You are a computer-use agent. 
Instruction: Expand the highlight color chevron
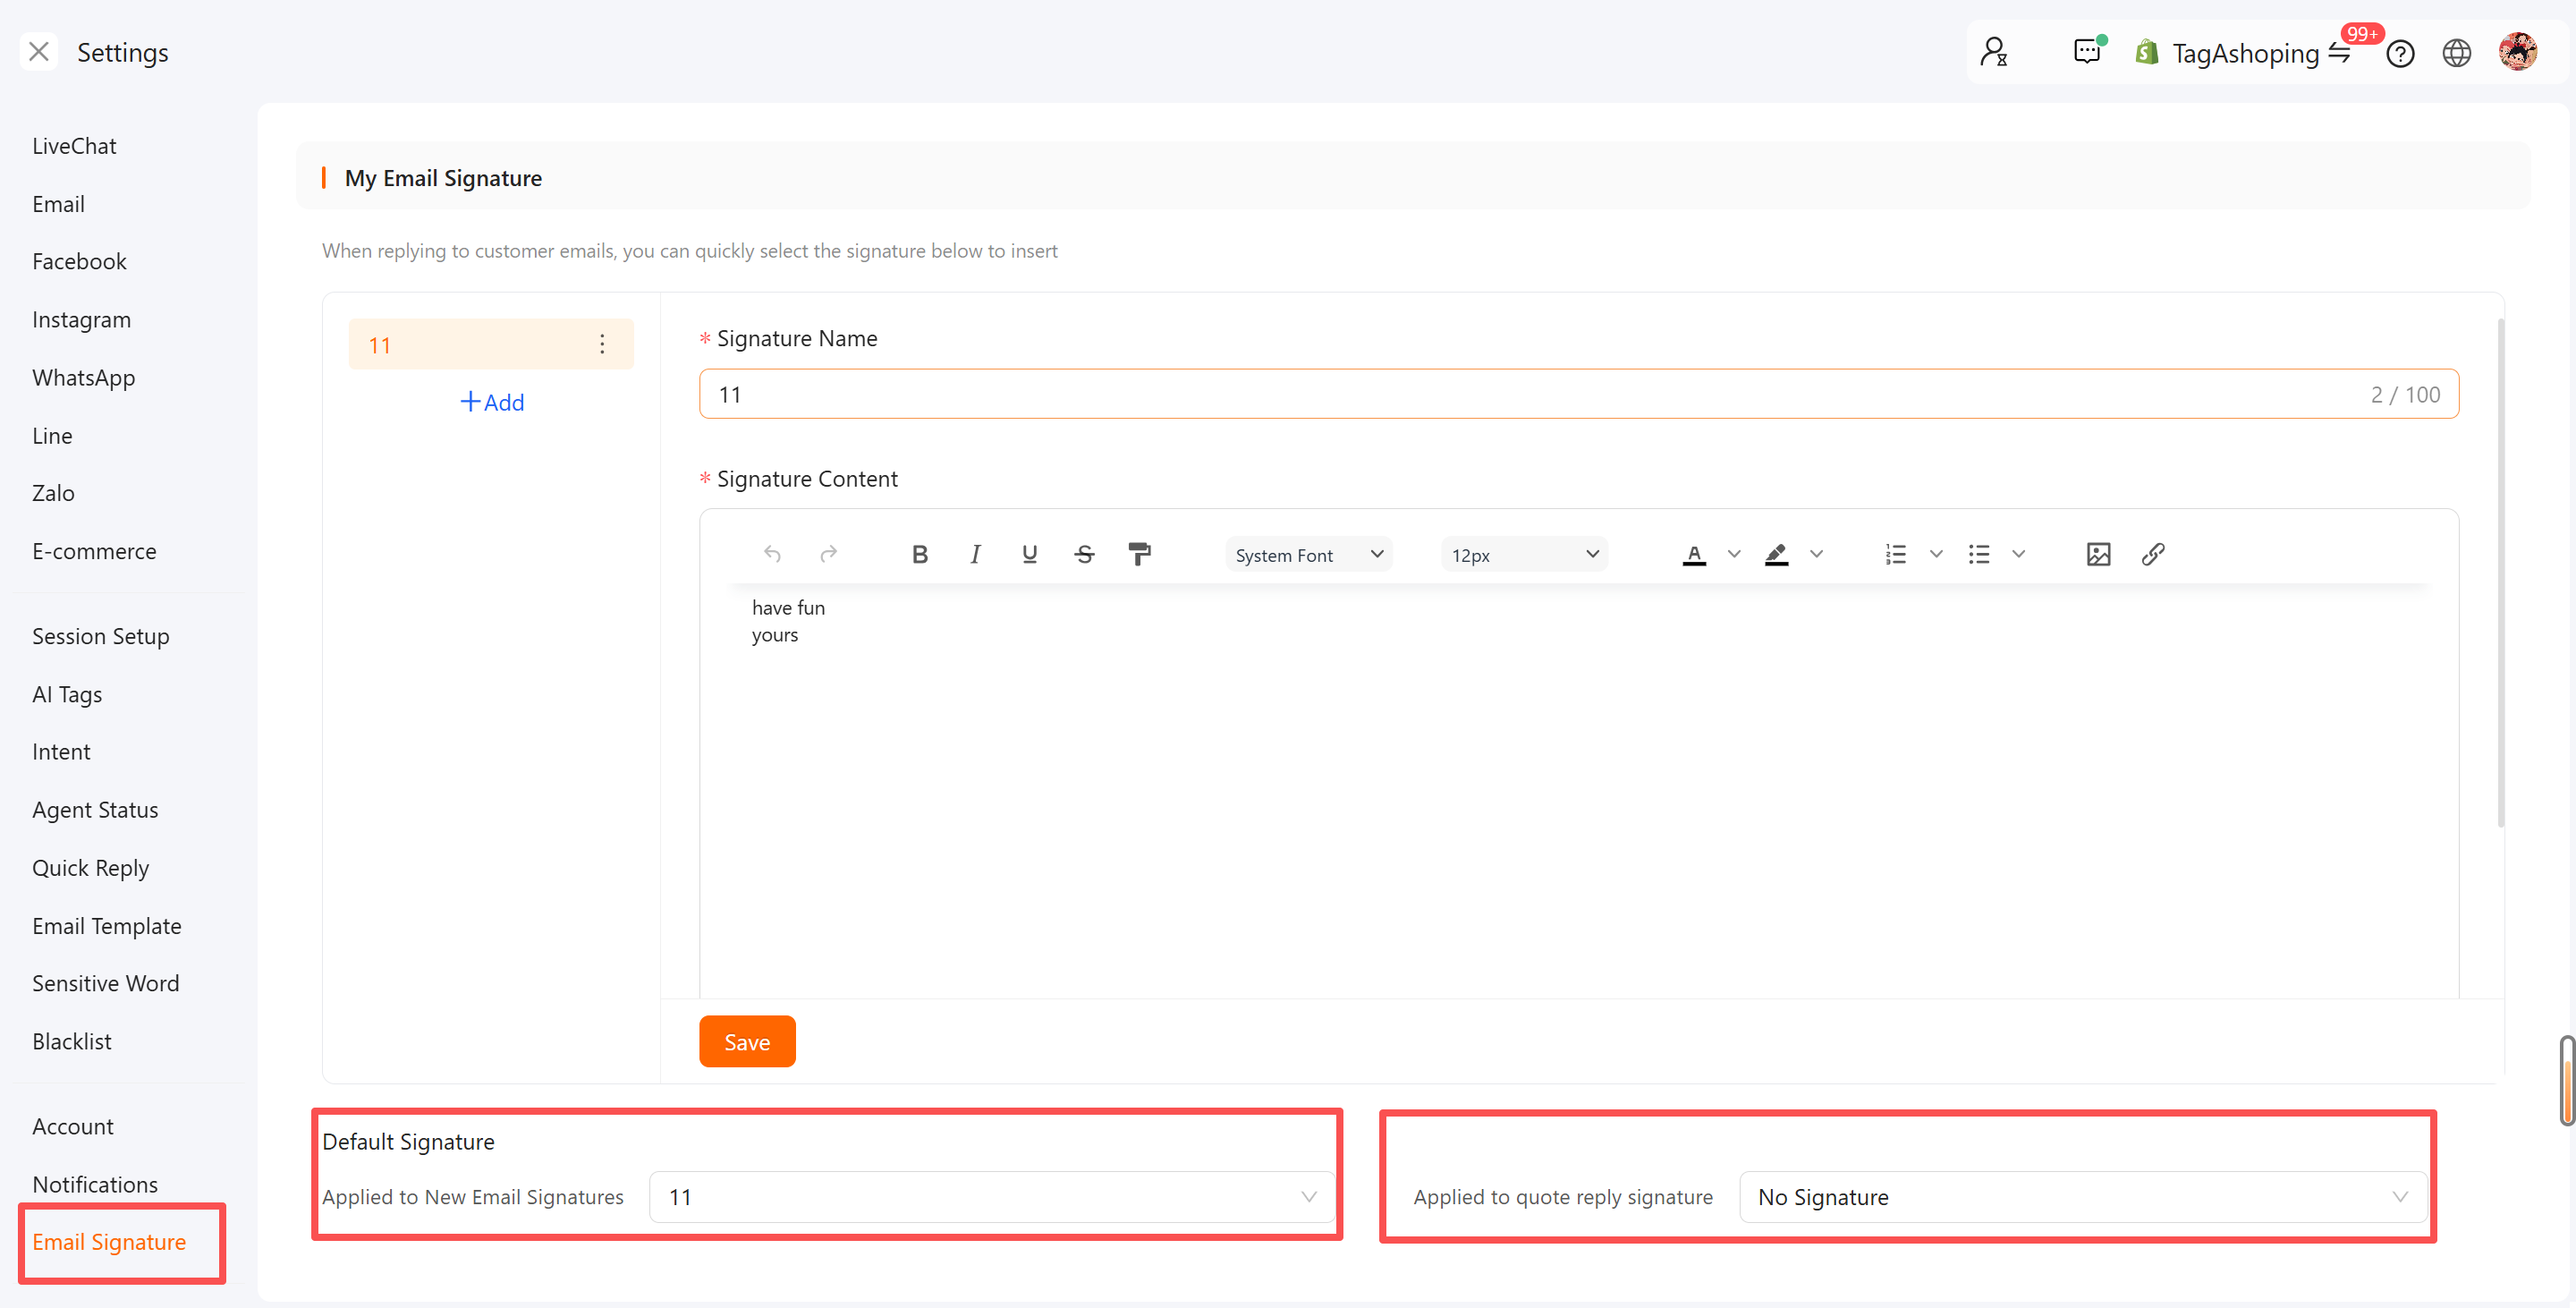[x=1816, y=554]
